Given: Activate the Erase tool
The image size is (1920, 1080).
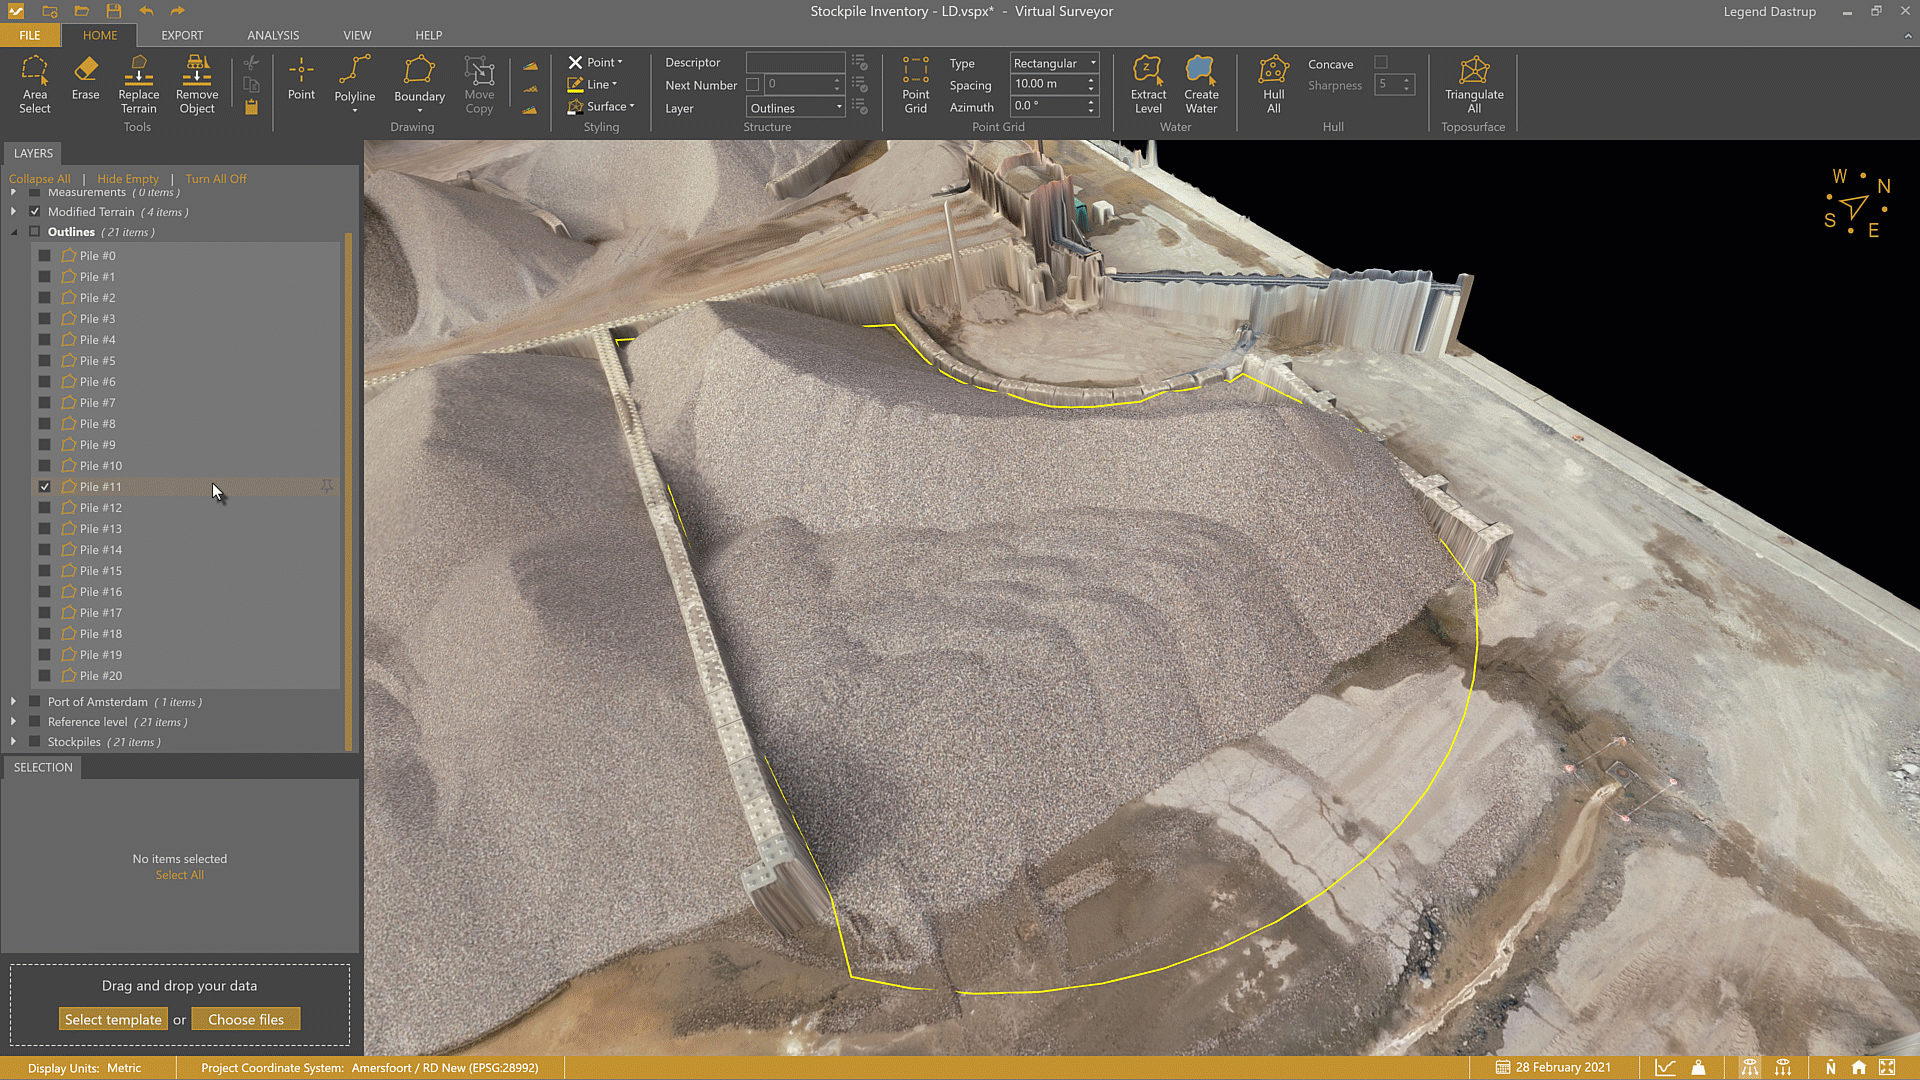Looking at the screenshot, I should 85,78.
